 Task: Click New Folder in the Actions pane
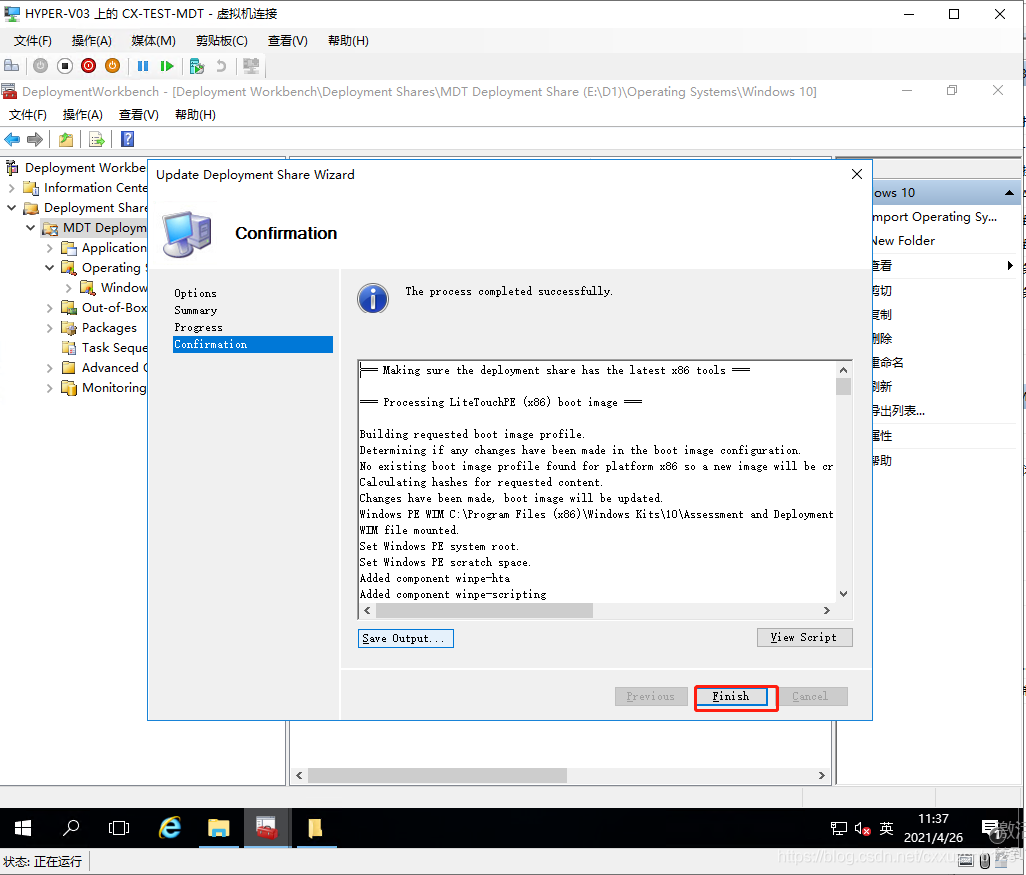tap(903, 241)
